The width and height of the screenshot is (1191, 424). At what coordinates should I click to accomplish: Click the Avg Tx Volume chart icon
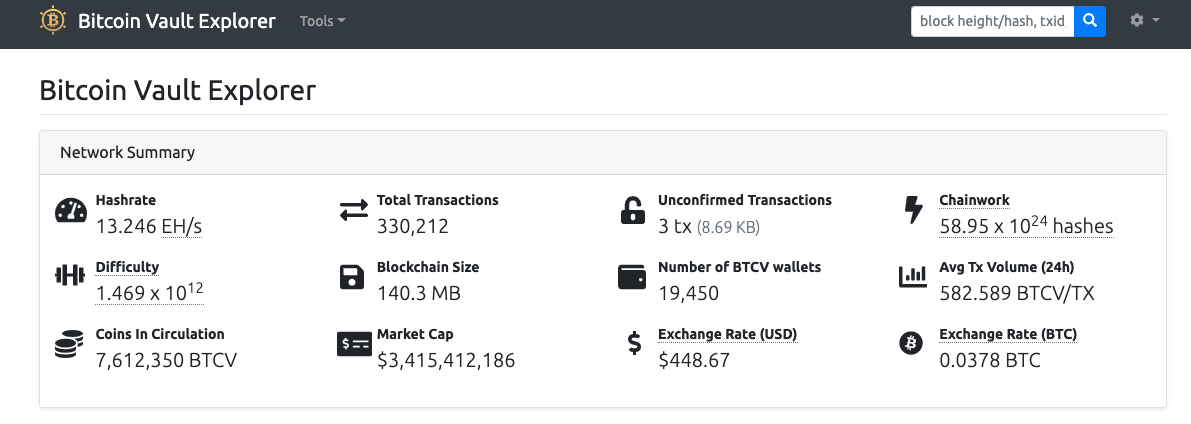click(x=913, y=277)
